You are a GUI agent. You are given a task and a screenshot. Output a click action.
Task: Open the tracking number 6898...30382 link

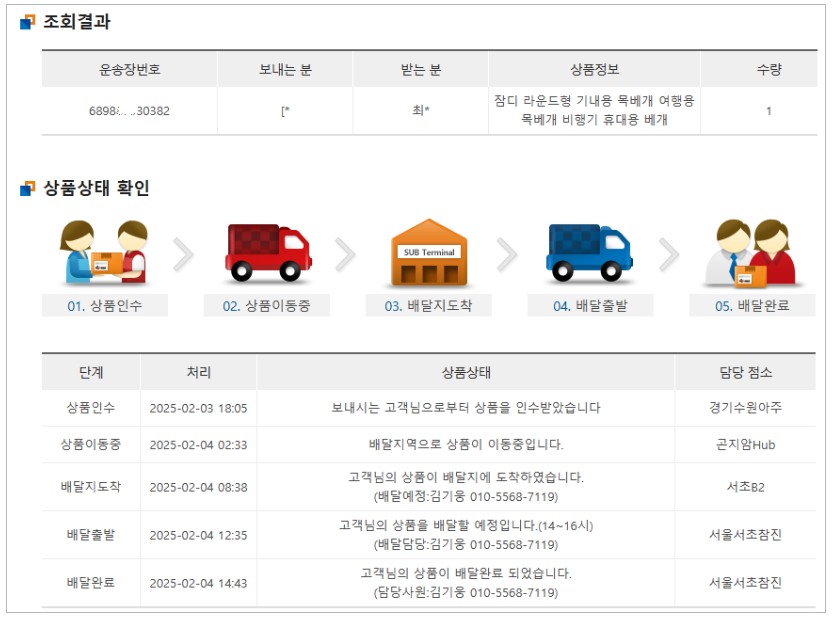pos(131,109)
